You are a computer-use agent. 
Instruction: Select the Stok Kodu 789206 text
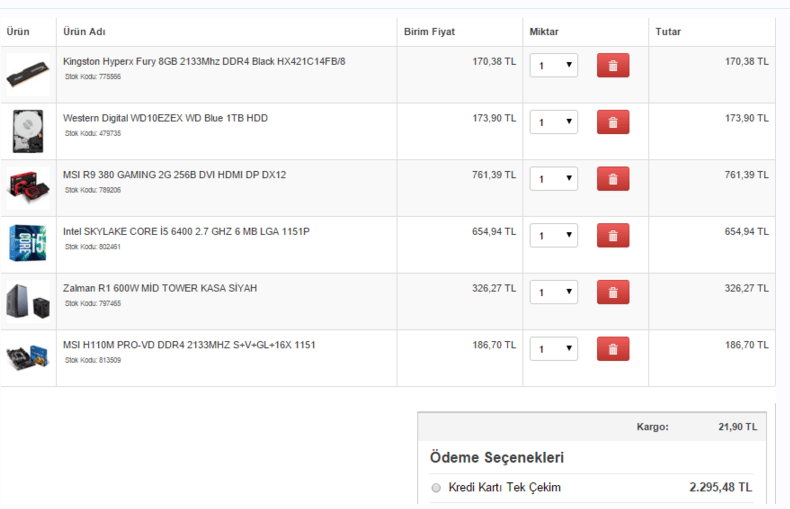93,190
